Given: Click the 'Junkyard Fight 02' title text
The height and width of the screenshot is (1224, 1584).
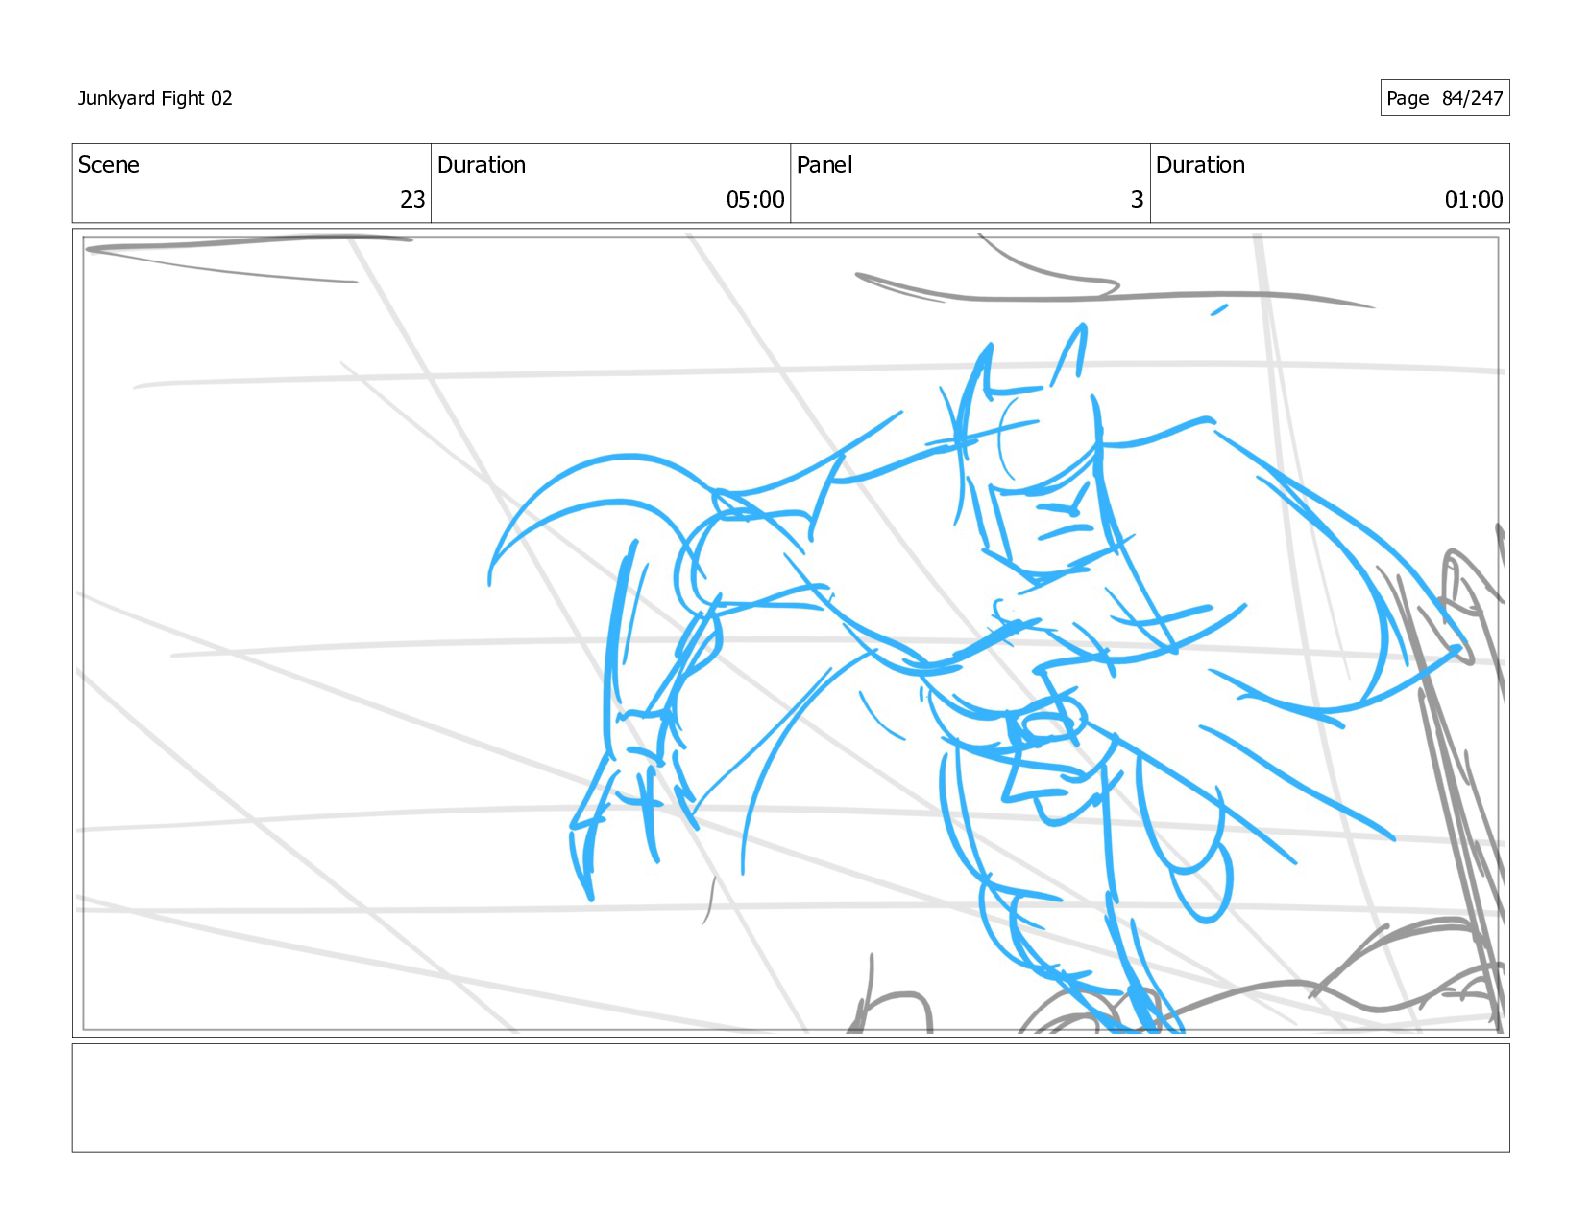Looking at the screenshot, I should 155,98.
